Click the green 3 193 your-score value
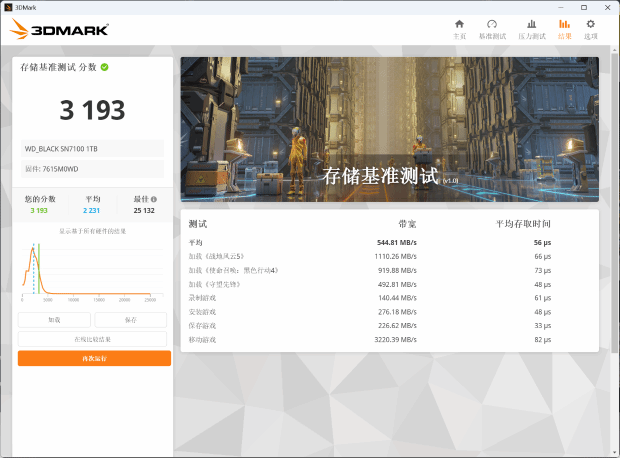The image size is (620, 458). (39, 210)
